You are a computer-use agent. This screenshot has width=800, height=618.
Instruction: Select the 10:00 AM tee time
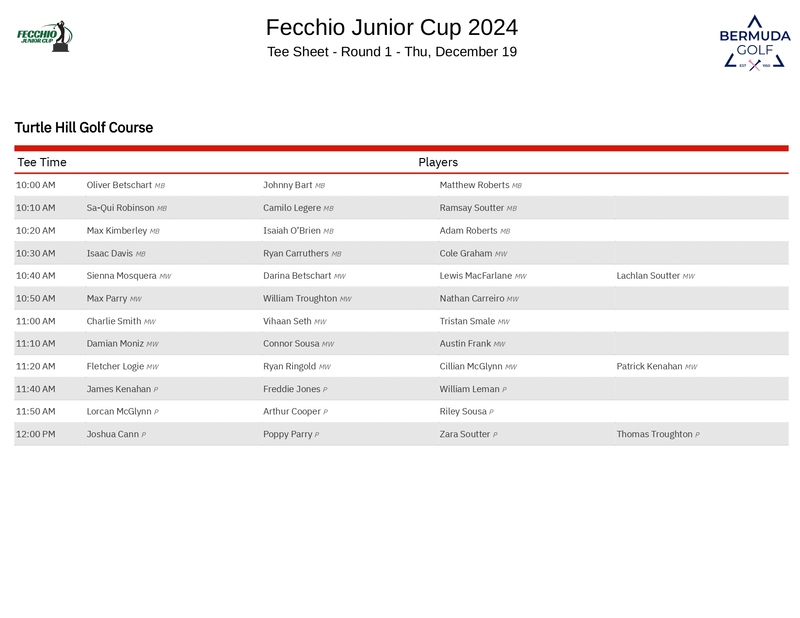[36, 185]
